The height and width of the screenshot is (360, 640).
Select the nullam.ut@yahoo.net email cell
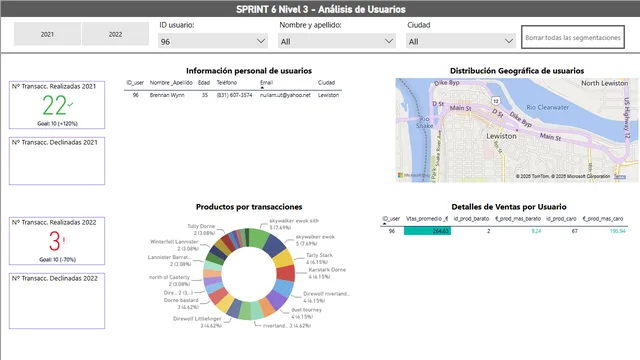tap(285, 95)
